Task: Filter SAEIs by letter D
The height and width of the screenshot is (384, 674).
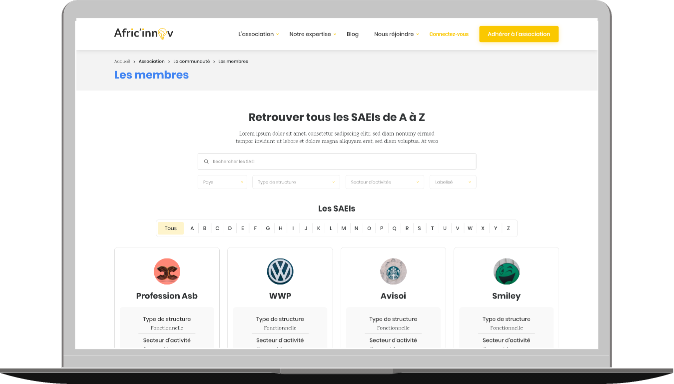Action: coord(230,228)
